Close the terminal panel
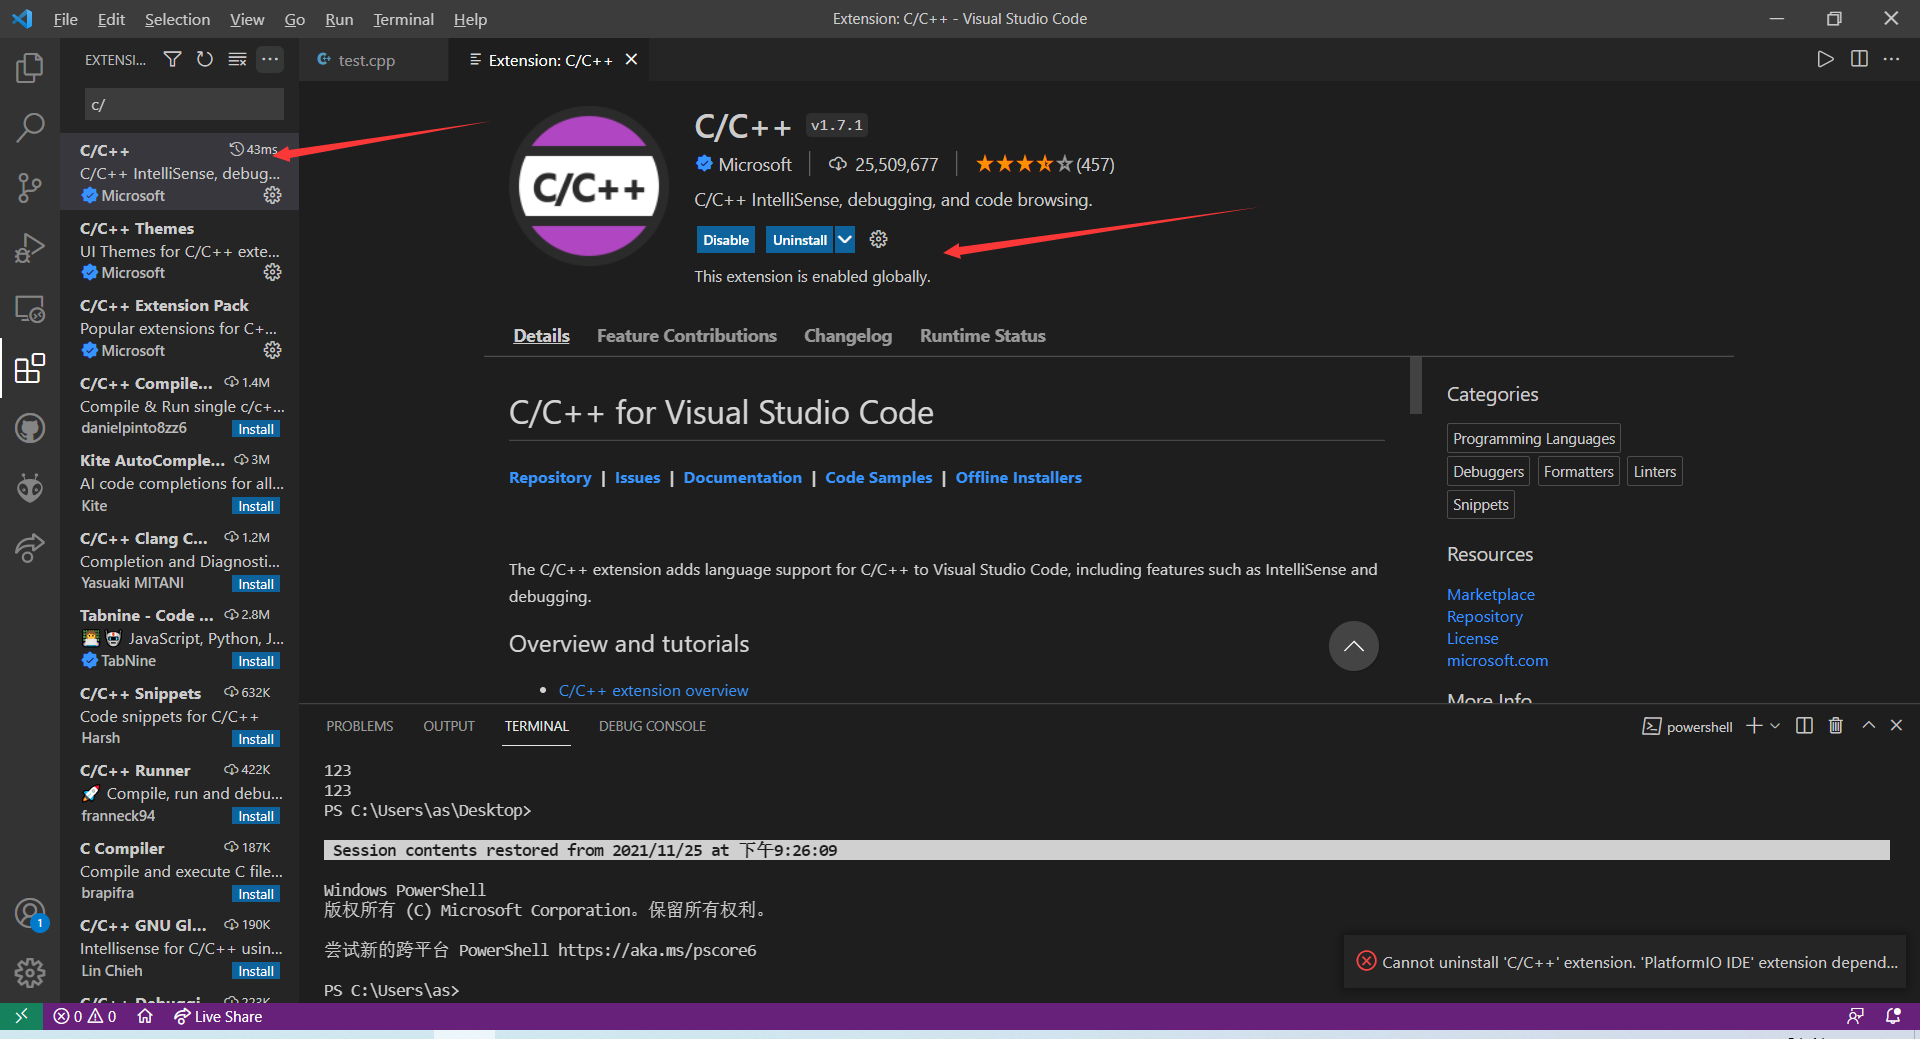1920x1039 pixels. 1896,726
